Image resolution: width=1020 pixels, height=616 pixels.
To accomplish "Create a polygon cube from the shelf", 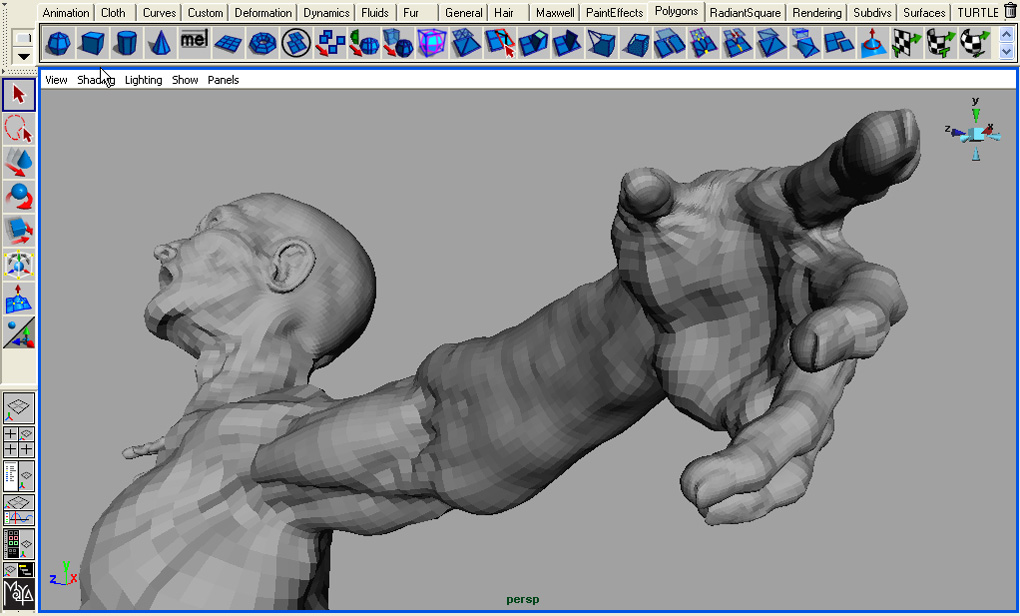I will point(92,43).
